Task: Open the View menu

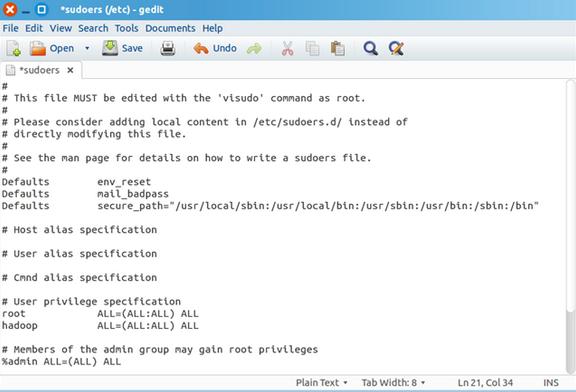Action: 61,28
